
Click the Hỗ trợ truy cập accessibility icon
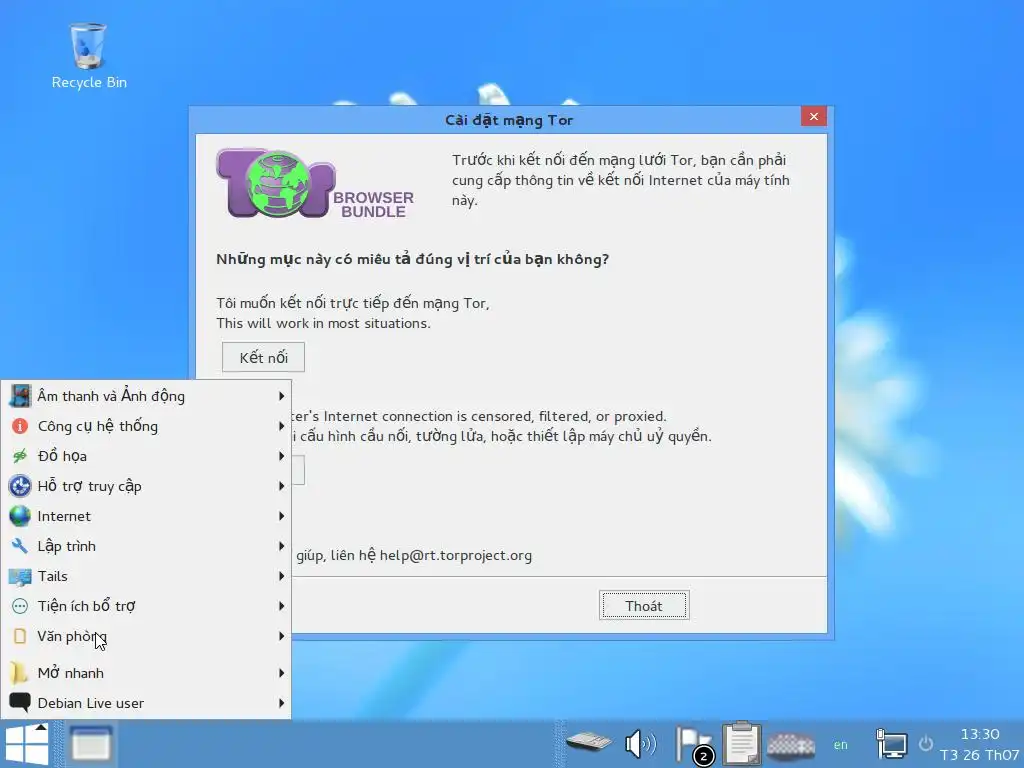tap(20, 486)
